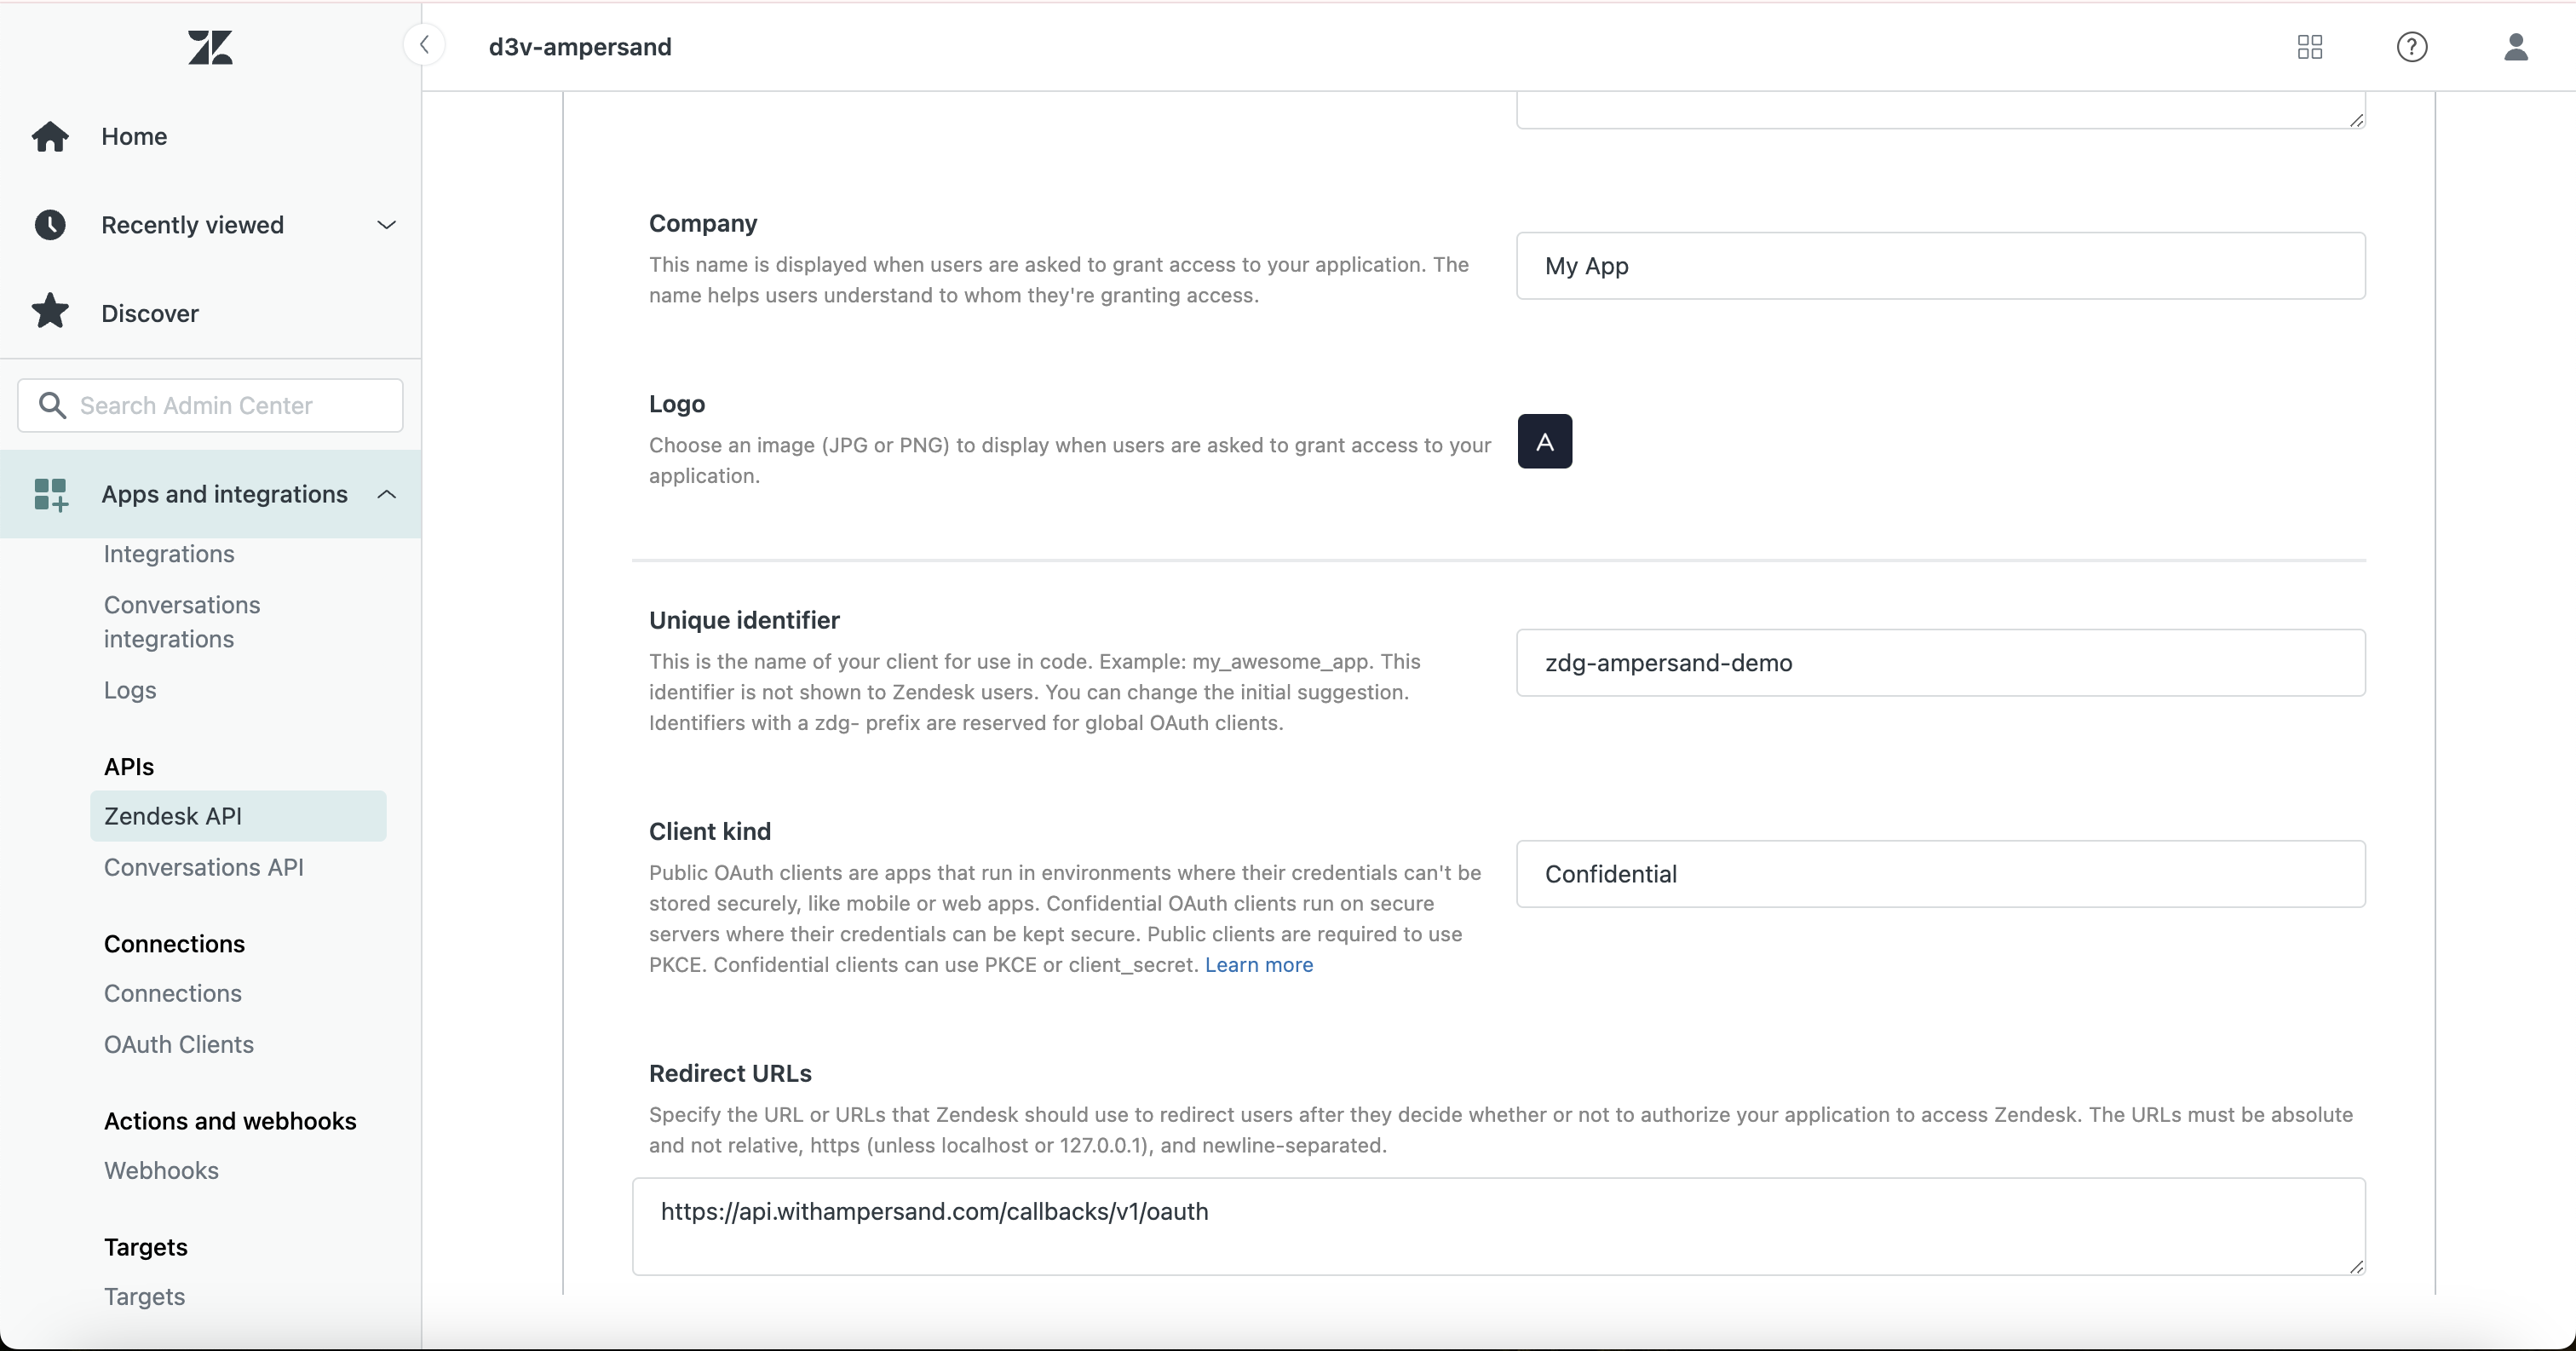Select the Apps and integrations icon
Image resolution: width=2576 pixels, height=1351 pixels.
pos(50,494)
